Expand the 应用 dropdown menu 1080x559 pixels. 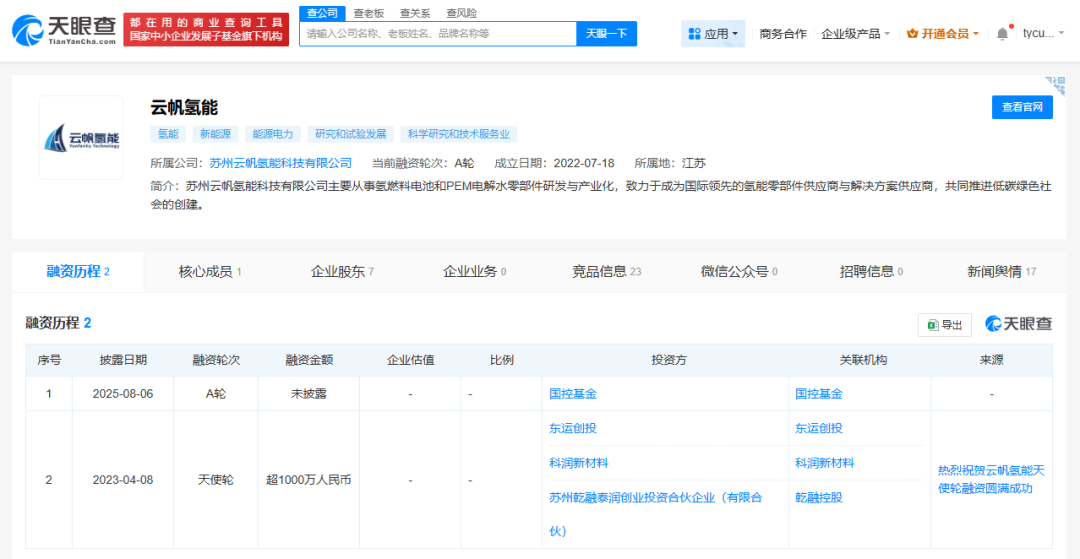(713, 33)
